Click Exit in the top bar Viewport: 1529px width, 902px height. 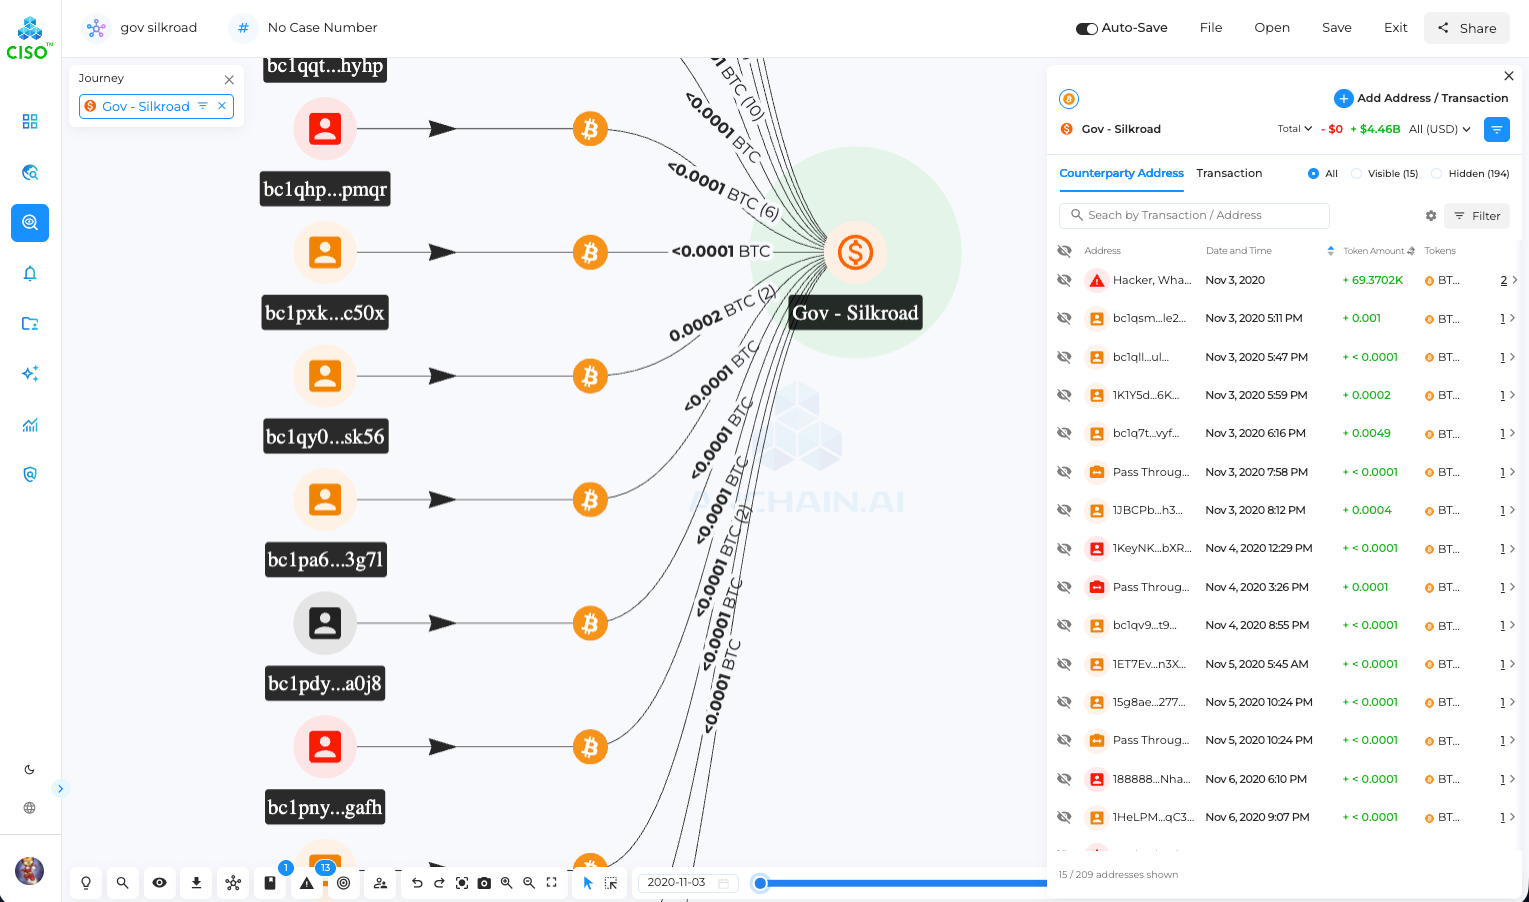pos(1396,28)
